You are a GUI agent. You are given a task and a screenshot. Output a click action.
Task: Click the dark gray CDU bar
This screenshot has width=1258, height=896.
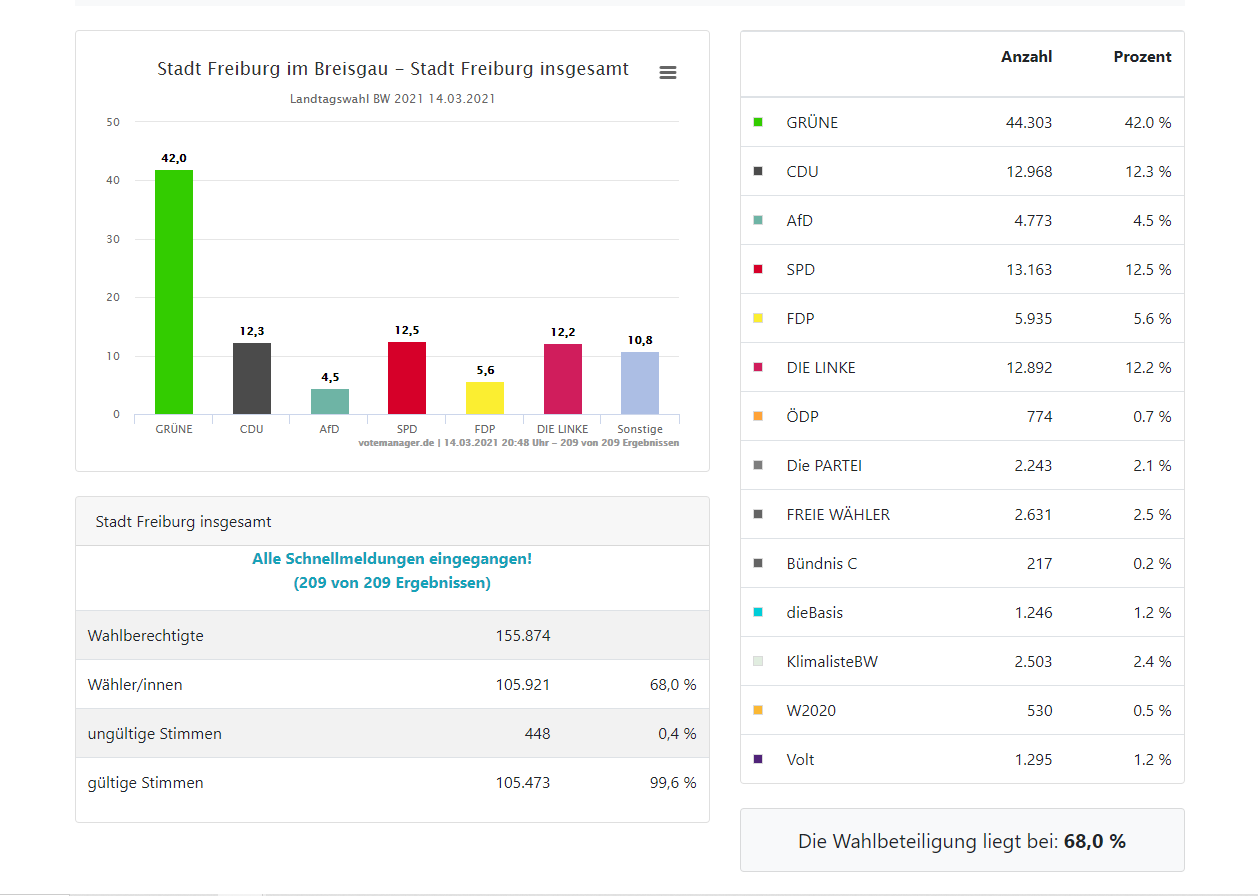coord(251,378)
